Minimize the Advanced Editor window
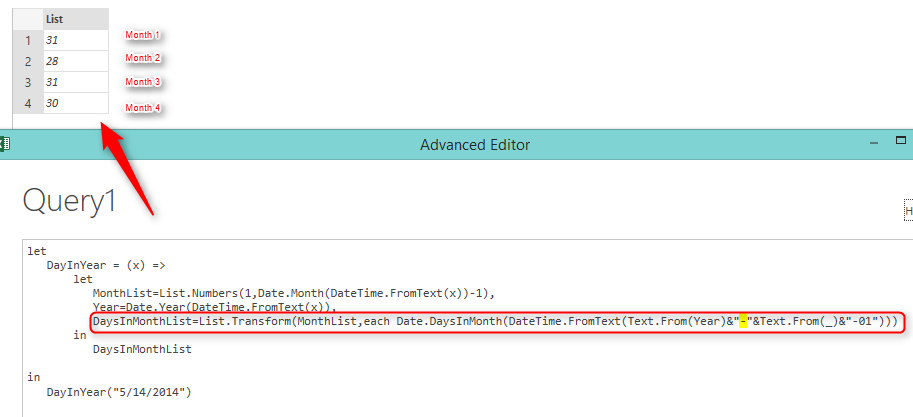 (874, 143)
